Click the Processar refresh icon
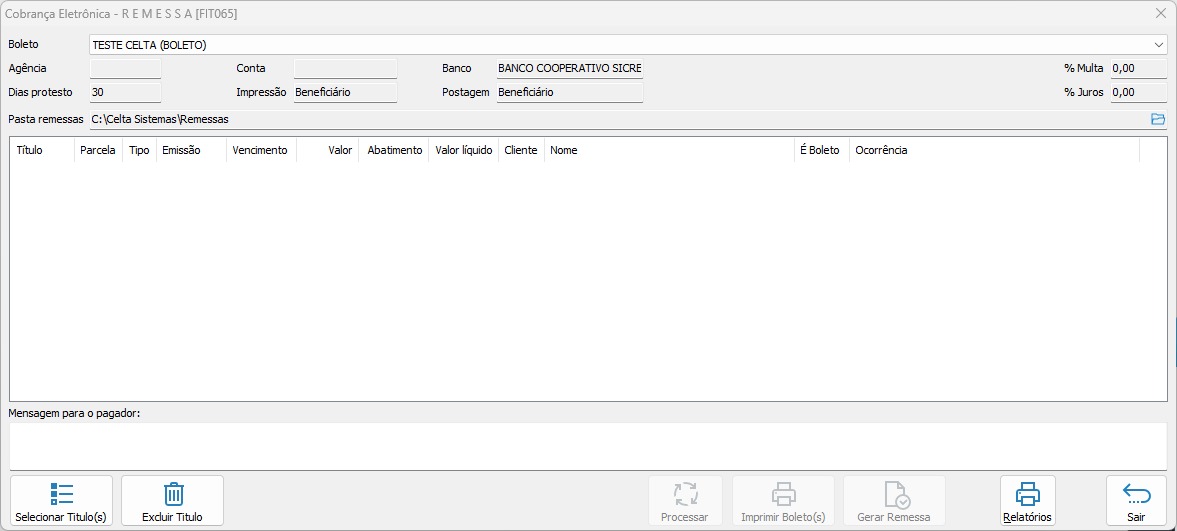This screenshot has height=531, width=1177. [685, 494]
